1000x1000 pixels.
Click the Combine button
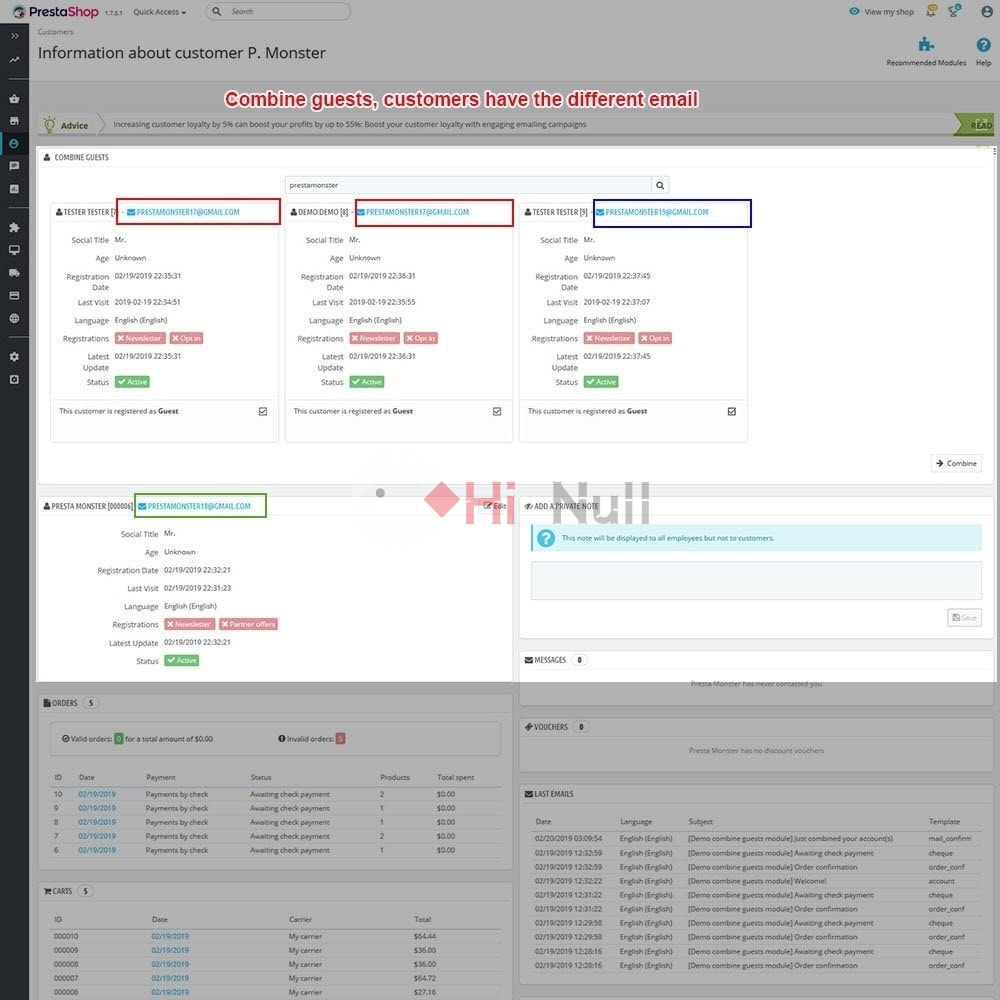tap(956, 464)
